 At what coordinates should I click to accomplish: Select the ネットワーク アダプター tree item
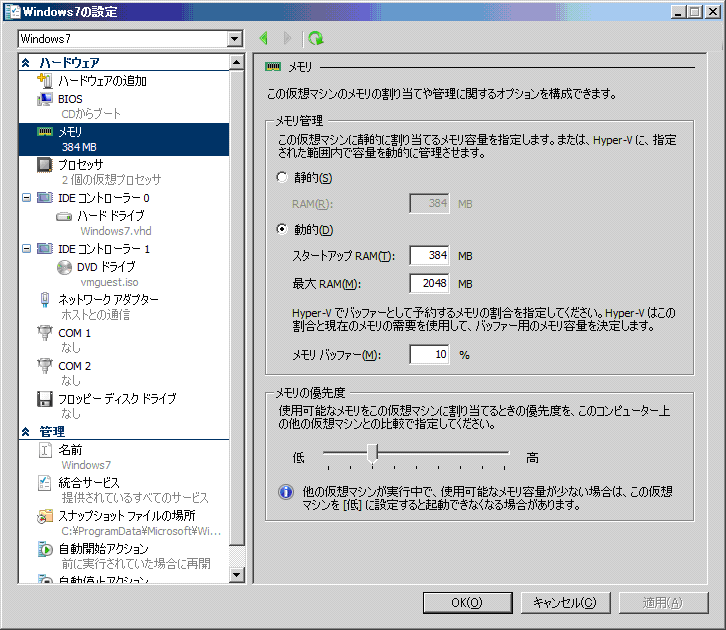tap(108, 299)
